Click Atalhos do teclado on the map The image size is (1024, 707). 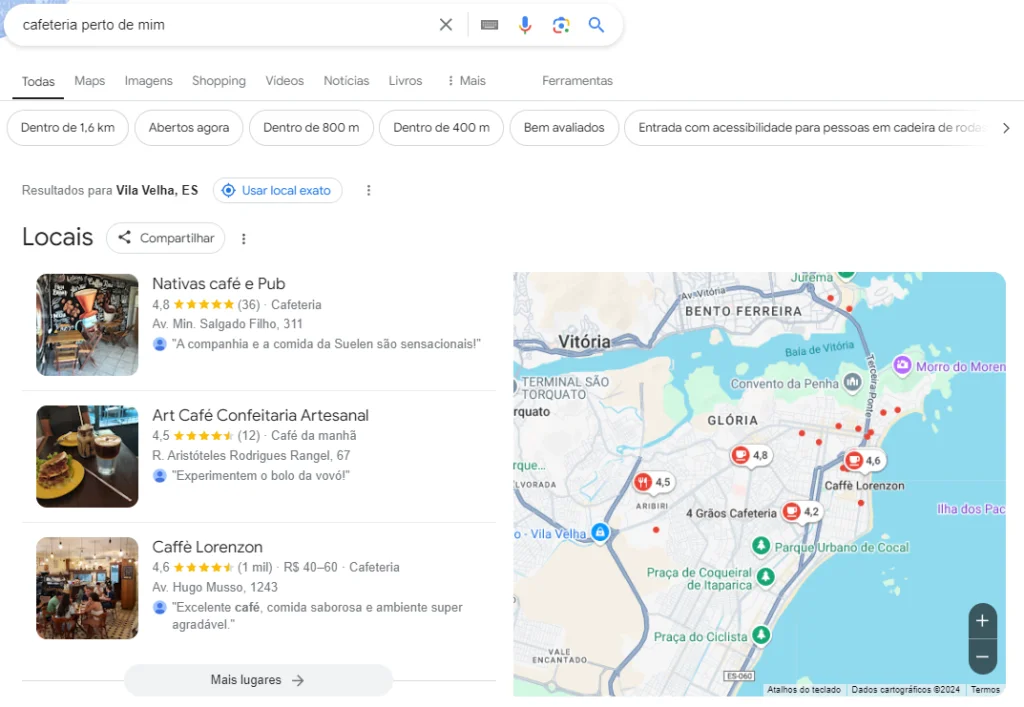coord(804,689)
